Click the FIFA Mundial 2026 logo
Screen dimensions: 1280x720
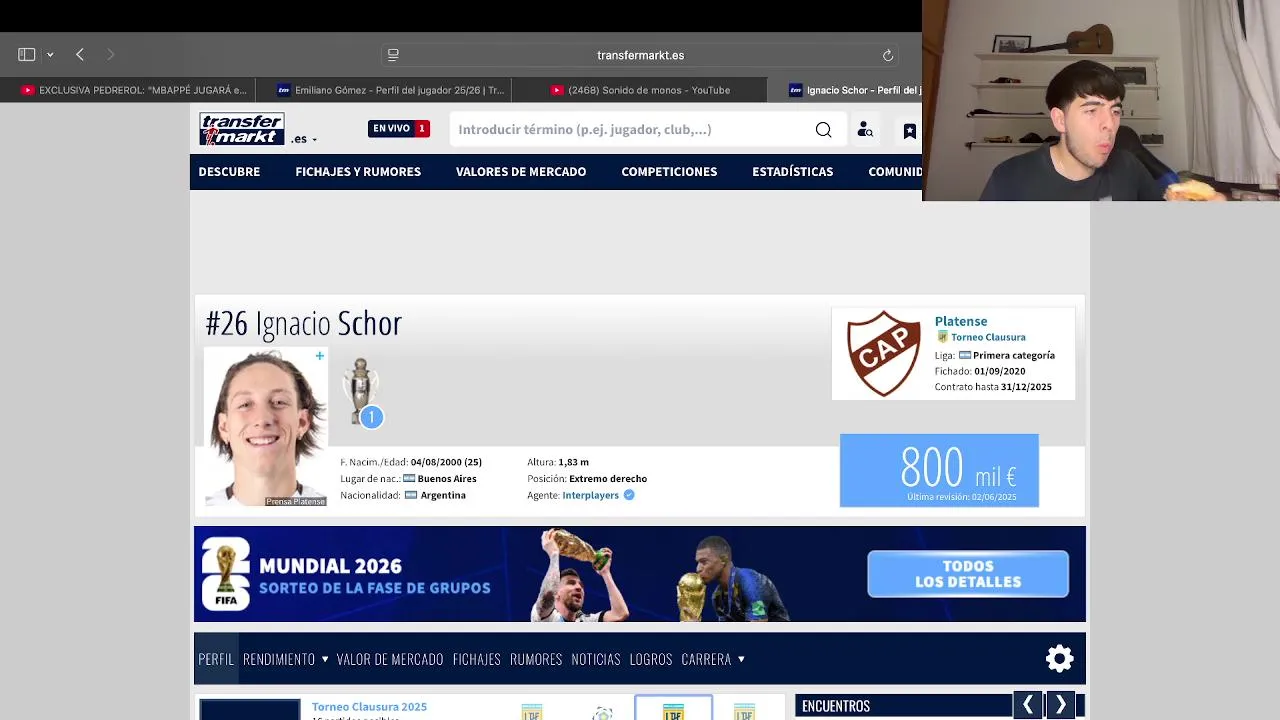(x=226, y=573)
